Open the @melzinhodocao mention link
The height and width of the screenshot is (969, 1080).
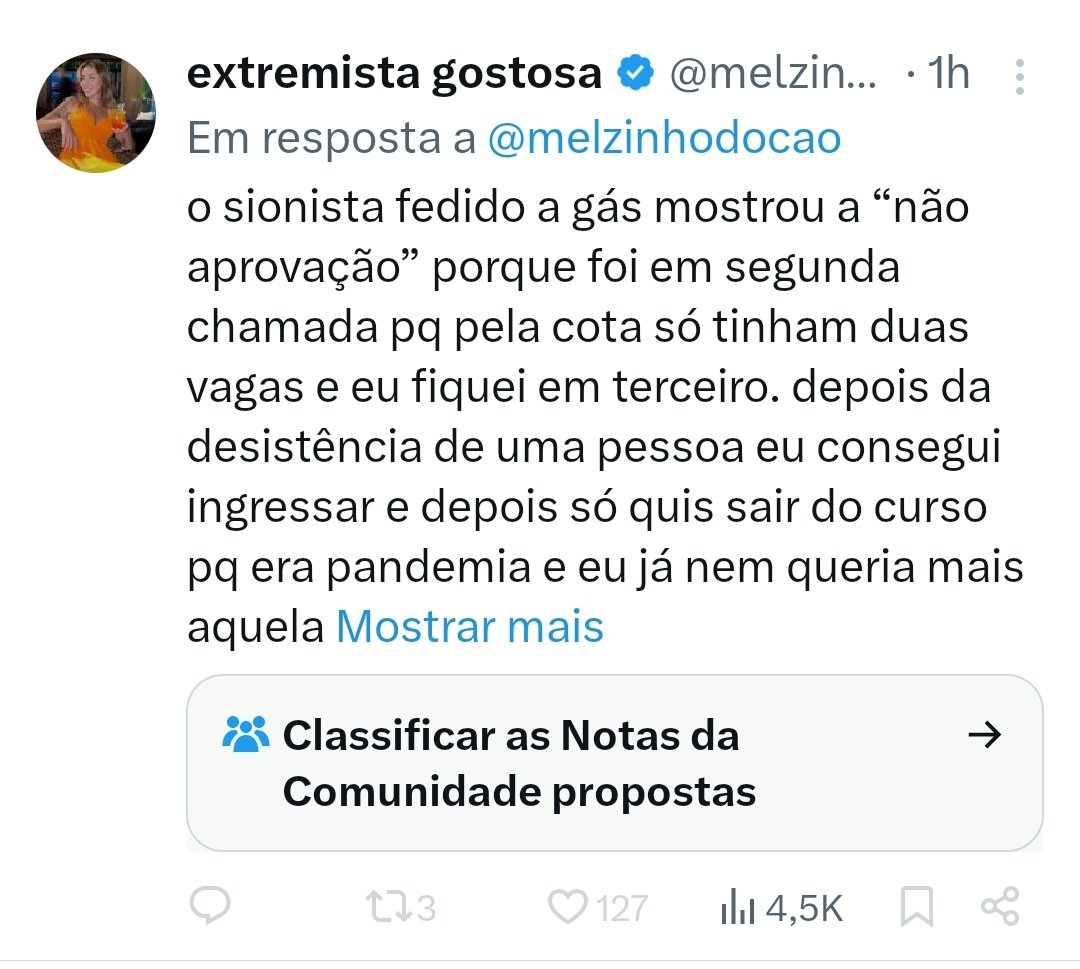665,138
